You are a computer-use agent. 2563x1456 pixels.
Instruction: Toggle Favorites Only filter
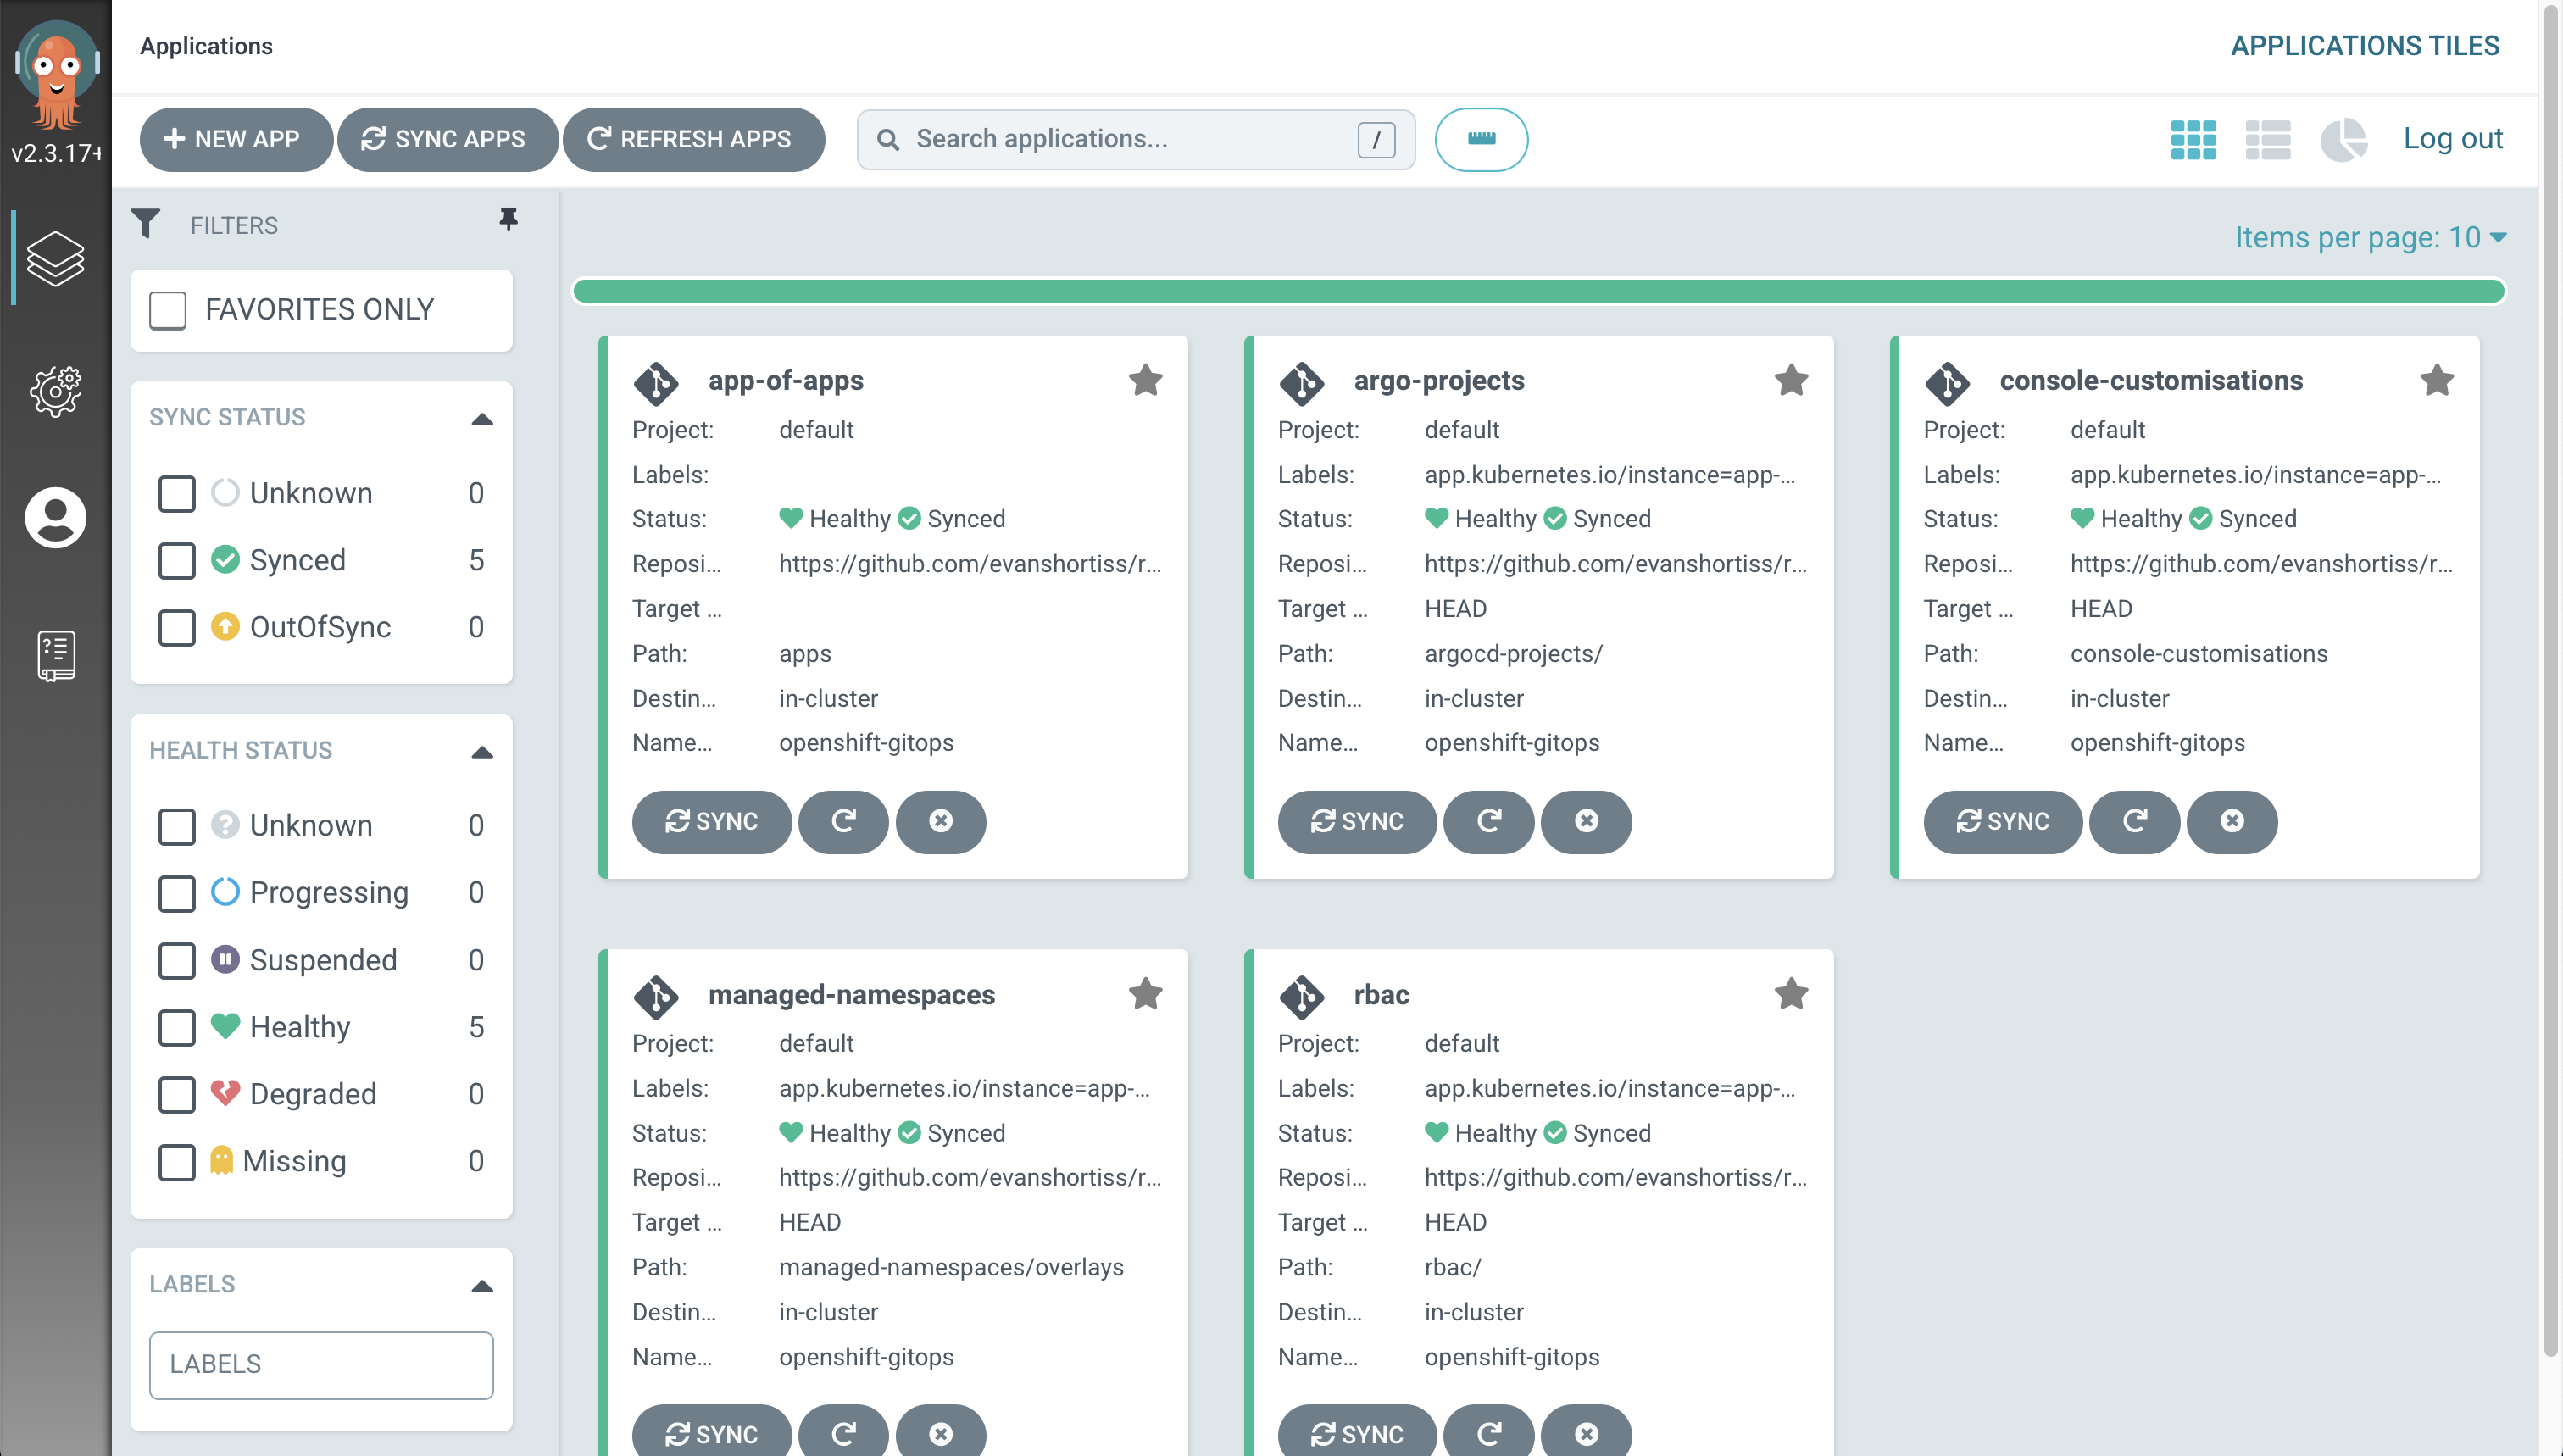(169, 310)
